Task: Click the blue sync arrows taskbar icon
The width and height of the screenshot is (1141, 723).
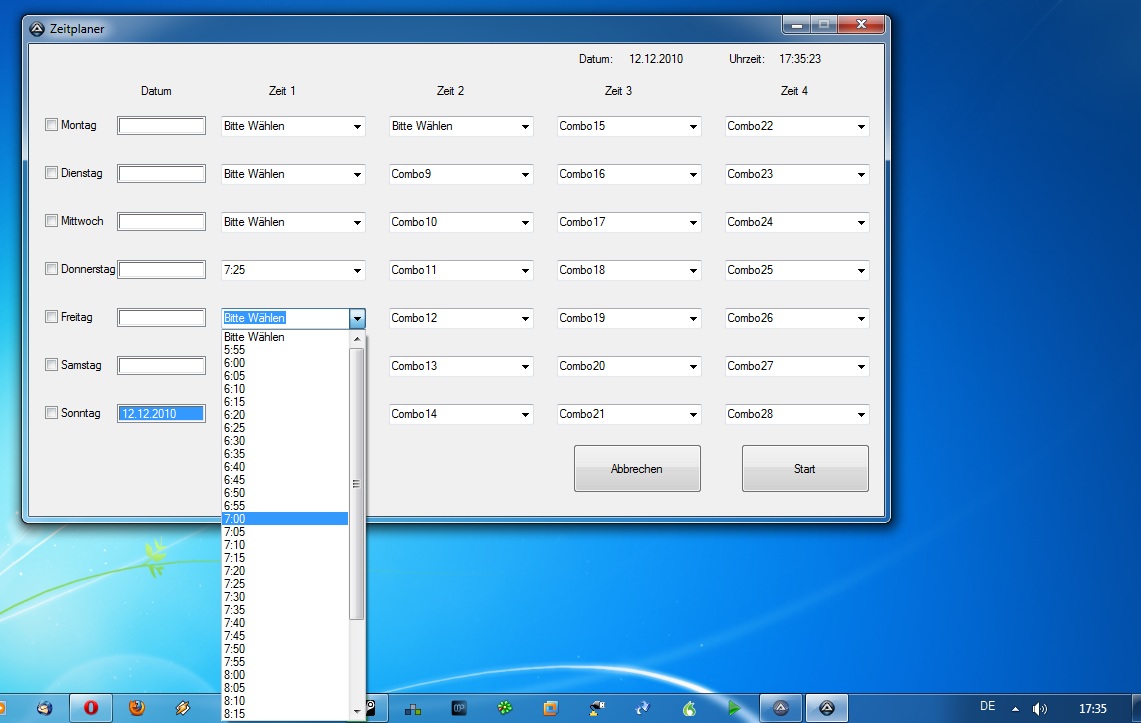Action: pos(643,708)
